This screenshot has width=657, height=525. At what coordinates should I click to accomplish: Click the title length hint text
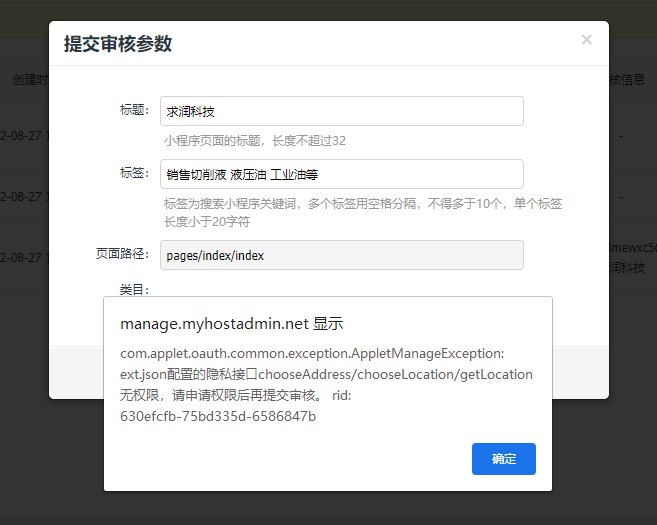coord(255,141)
